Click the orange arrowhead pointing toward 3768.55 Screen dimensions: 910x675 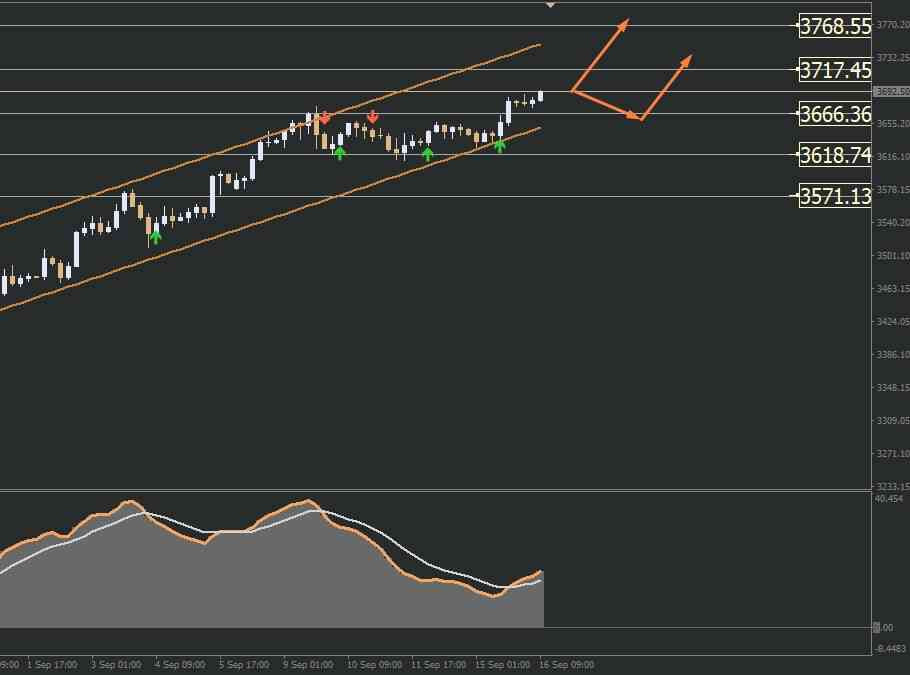(623, 25)
